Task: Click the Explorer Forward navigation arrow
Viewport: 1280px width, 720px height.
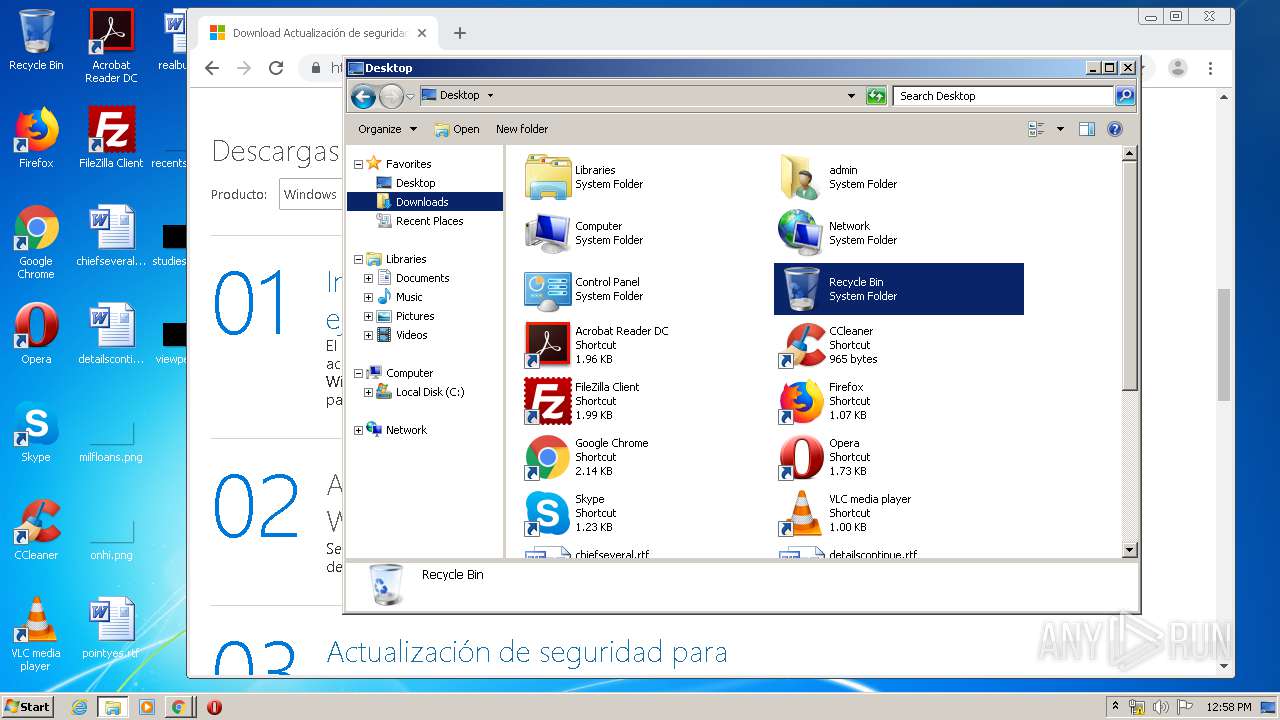Action: pyautogui.click(x=391, y=96)
